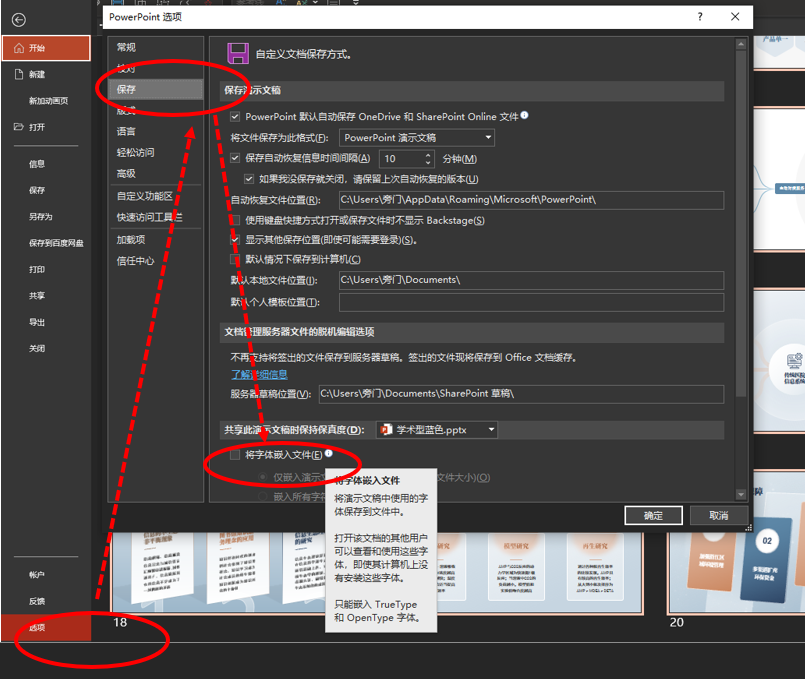Select 信任中心 category
This screenshot has height=679, width=805.
(x=156, y=261)
